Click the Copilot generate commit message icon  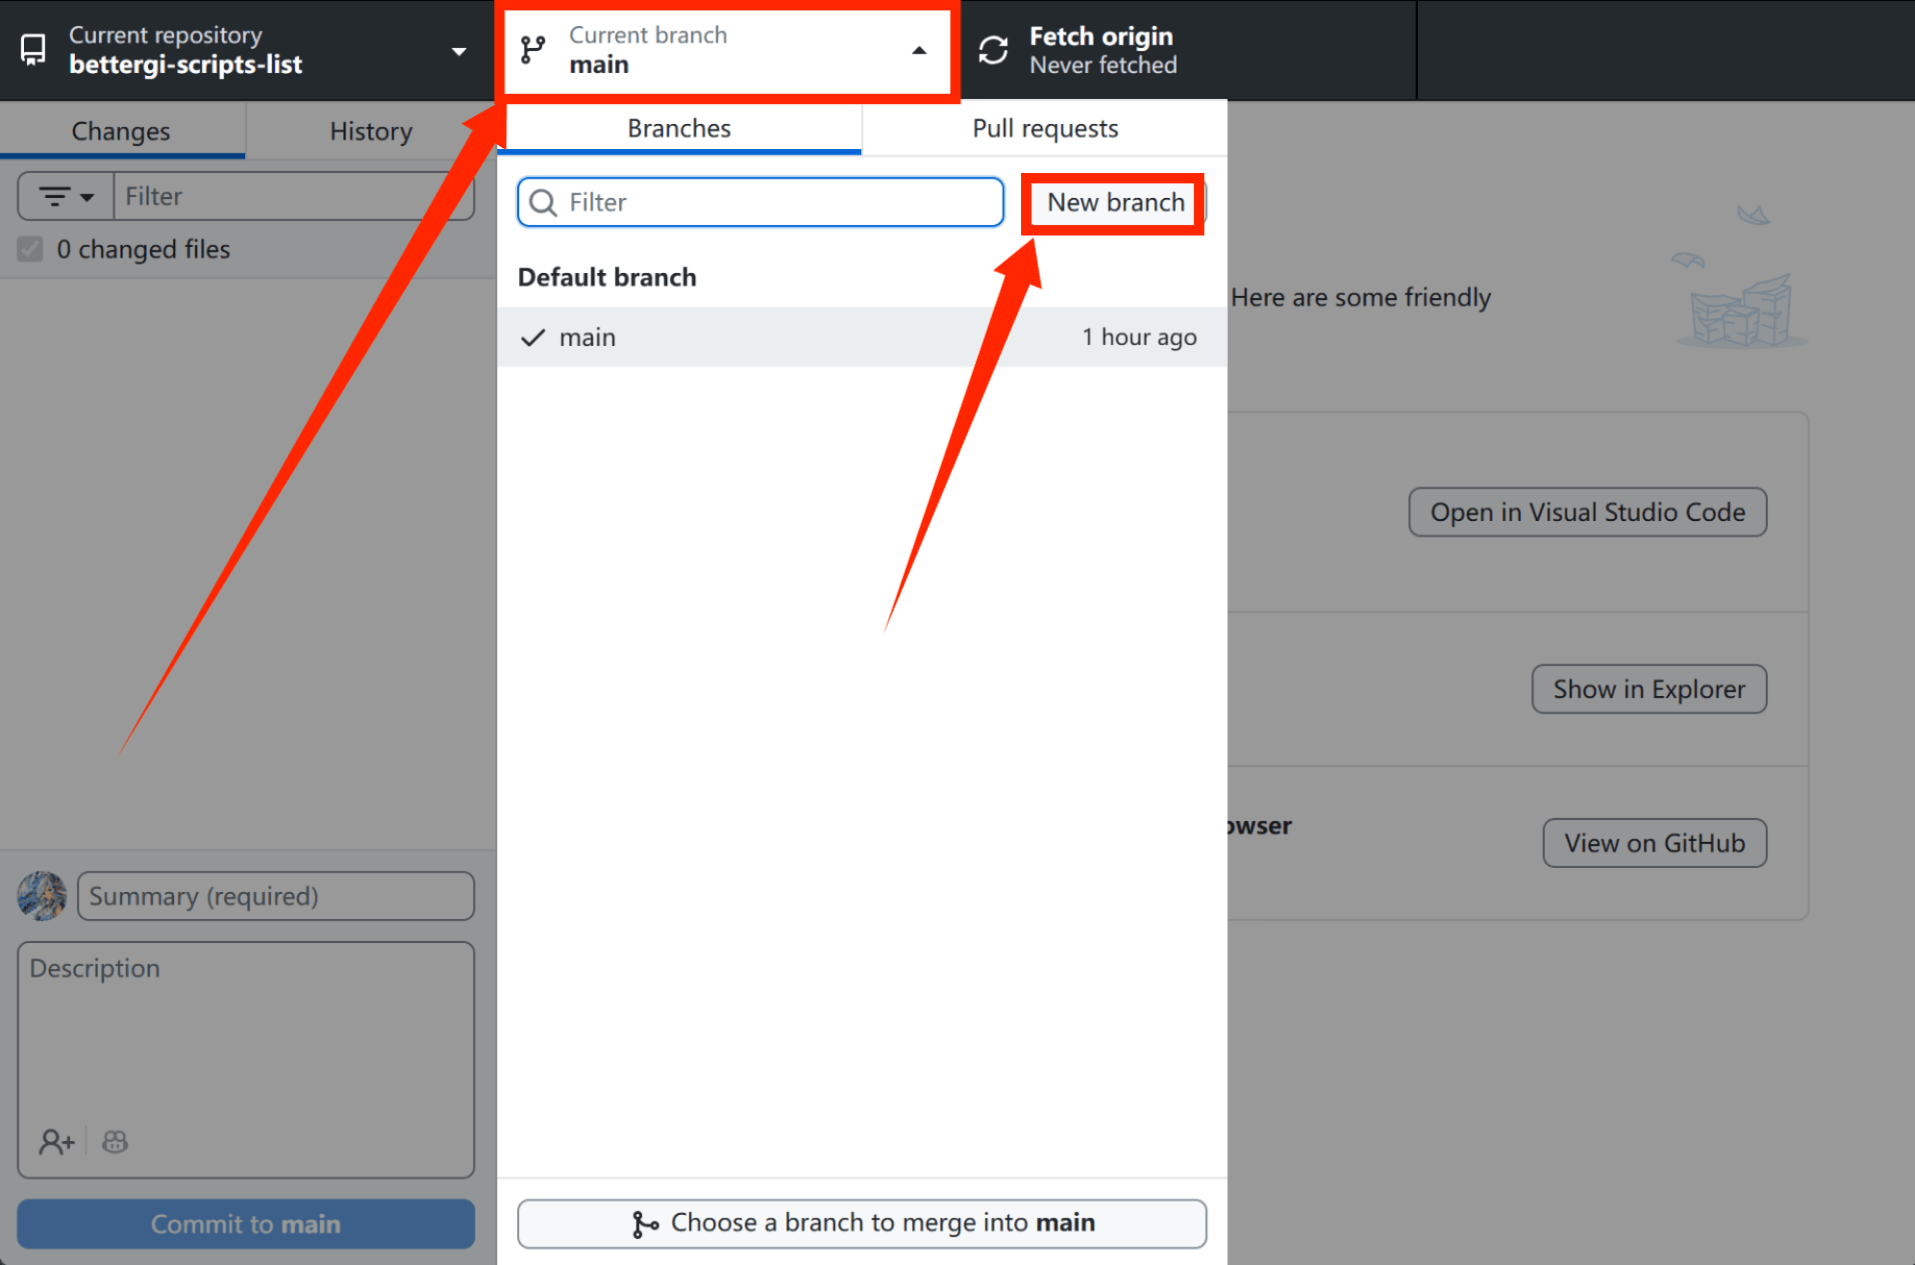click(115, 1141)
